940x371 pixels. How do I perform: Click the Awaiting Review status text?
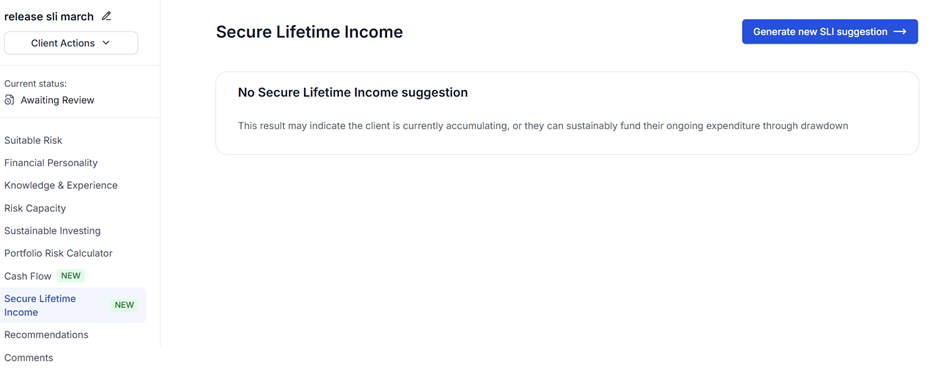(x=58, y=100)
